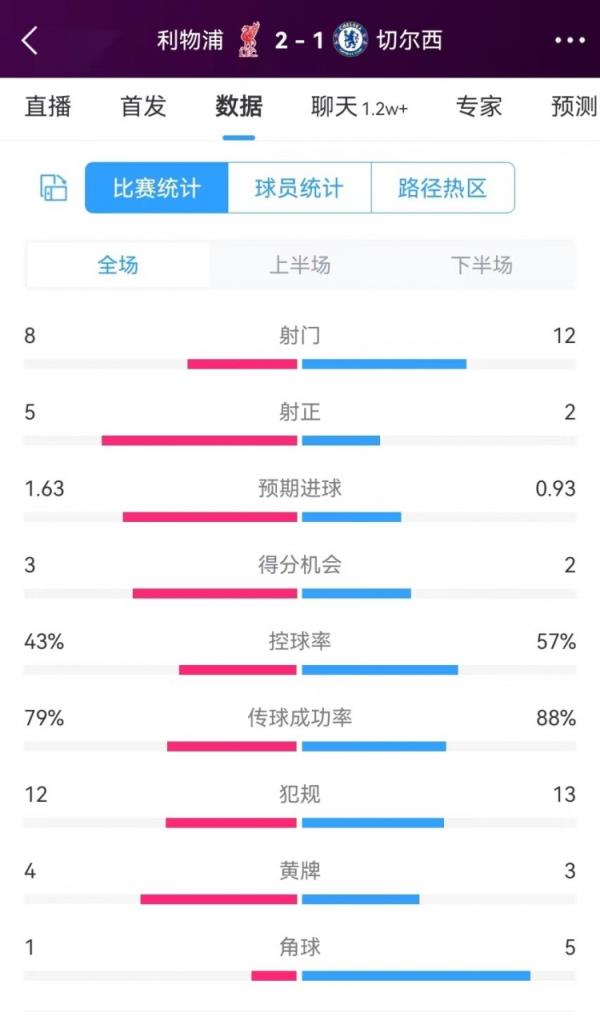Select the 数据 tab
The height and width of the screenshot is (1020, 600).
point(239,106)
